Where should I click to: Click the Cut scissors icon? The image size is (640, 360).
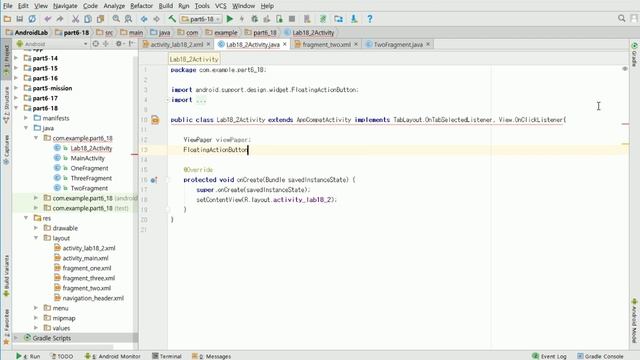76,19
